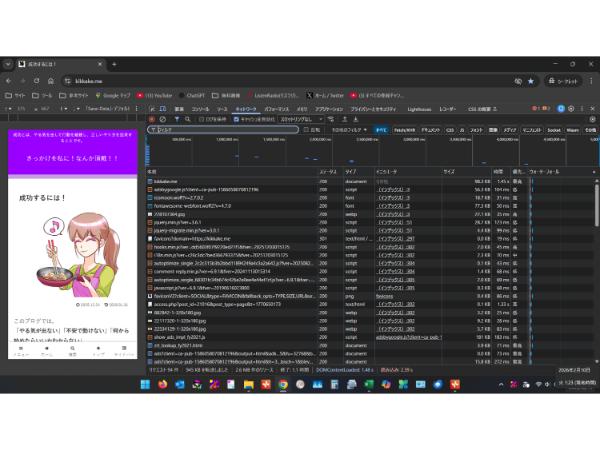Open Chrome from the taskbar

[x=283, y=384]
